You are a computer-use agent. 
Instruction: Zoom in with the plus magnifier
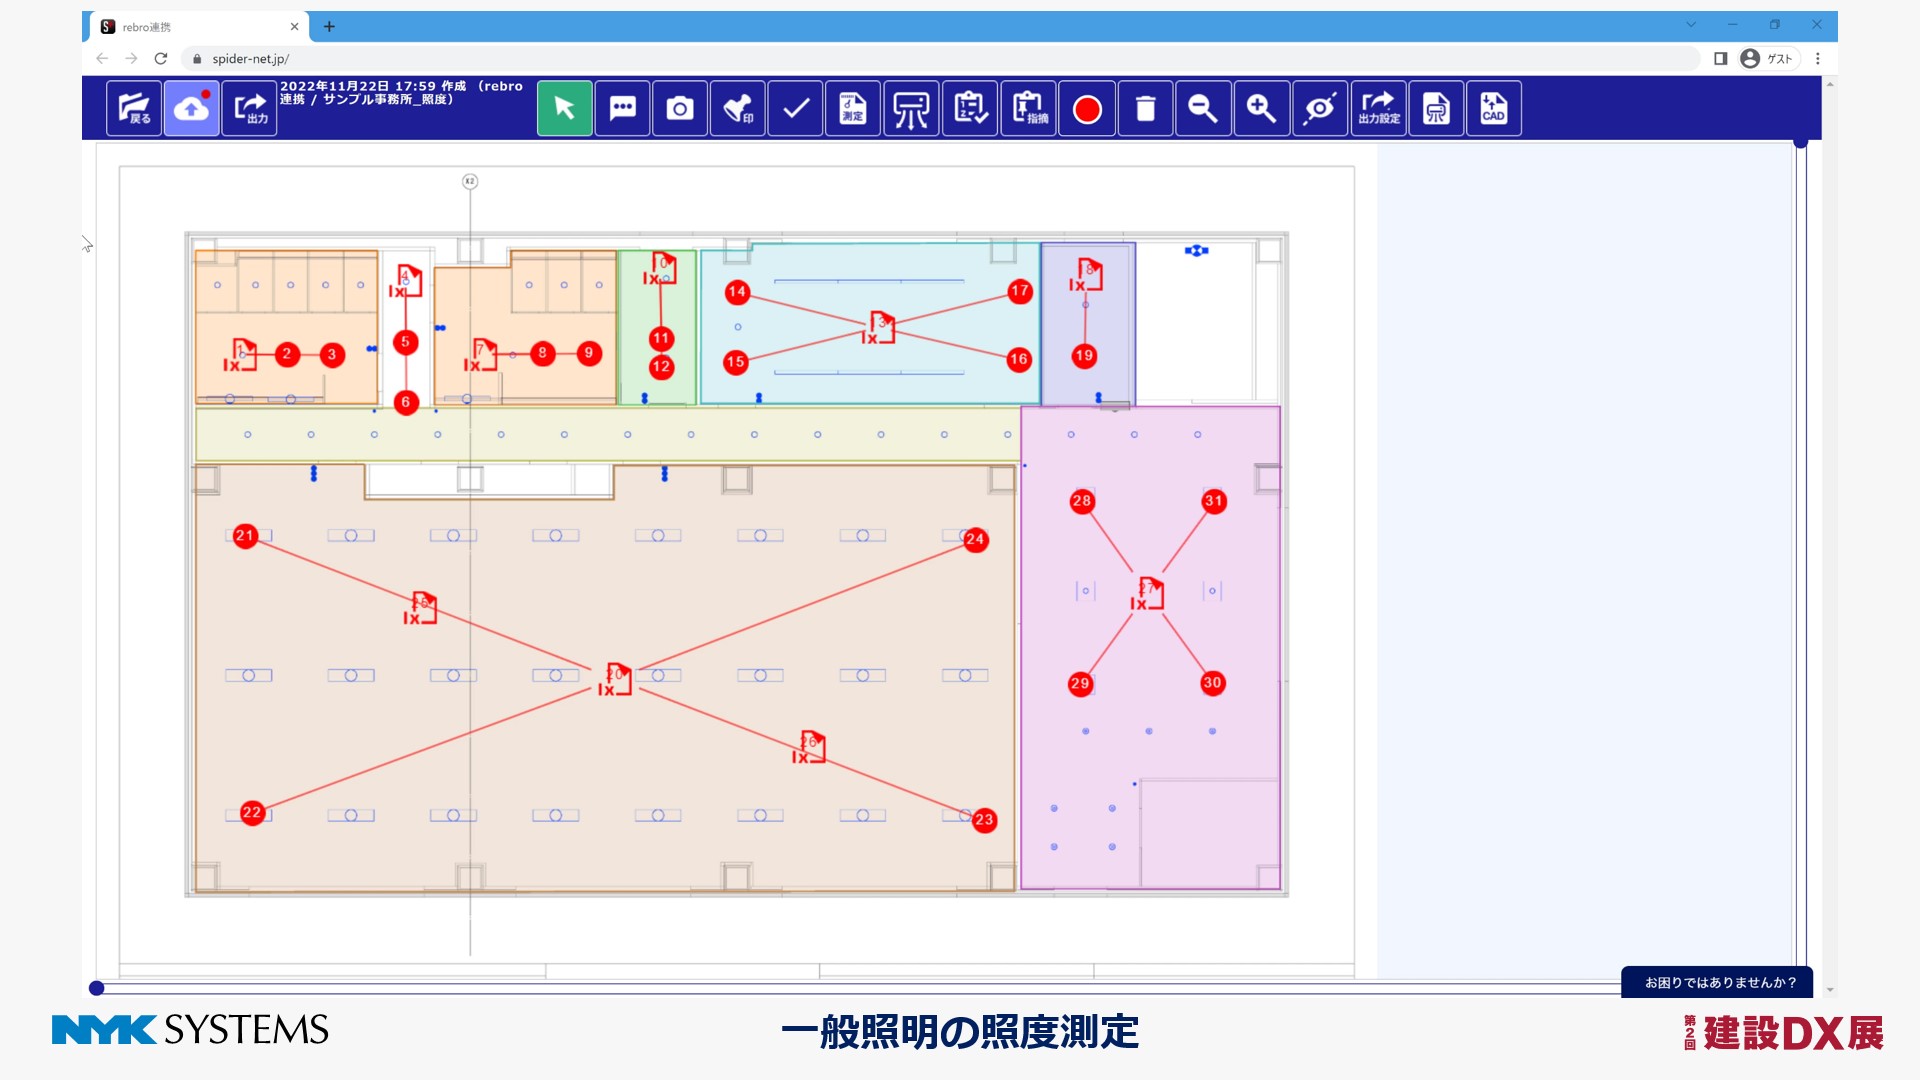click(x=1261, y=108)
